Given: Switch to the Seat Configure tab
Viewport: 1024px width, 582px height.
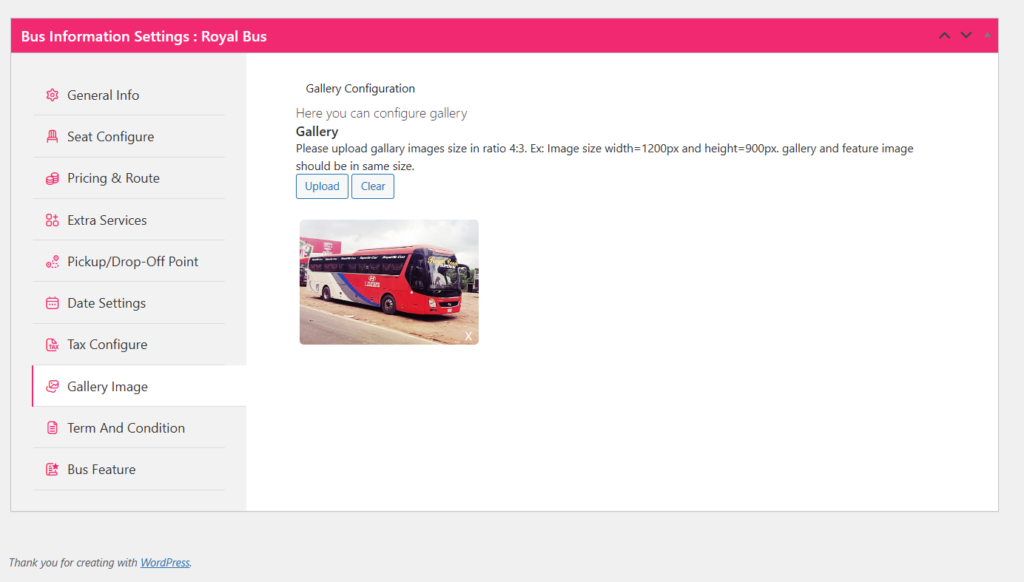Looking at the screenshot, I should (x=110, y=137).
